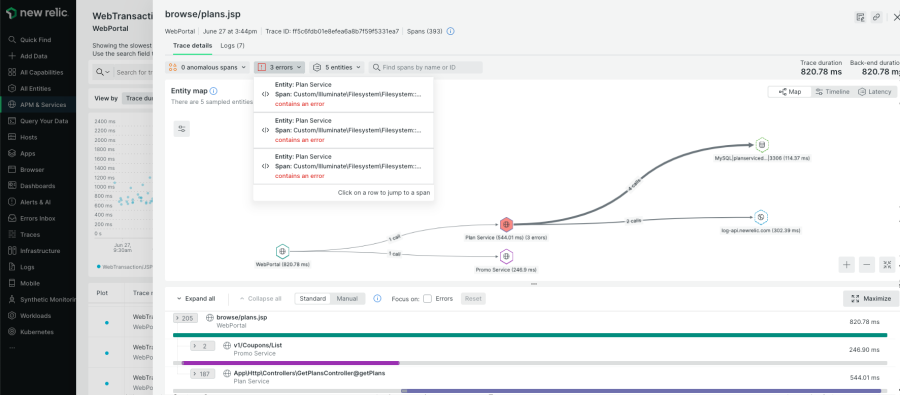Open All Entities in sidebar
Image resolution: width=900 pixels, height=395 pixels.
click(35, 88)
